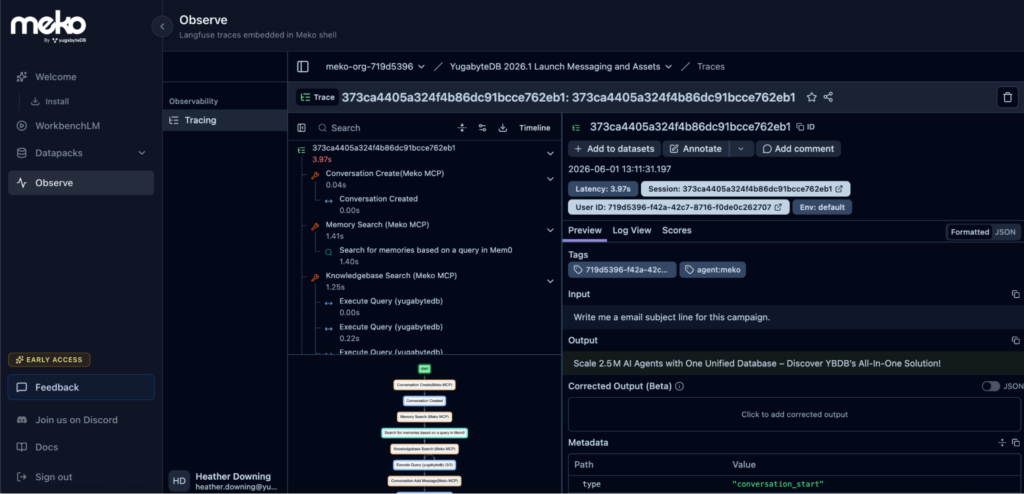Click the start node in the graph

(x=424, y=369)
